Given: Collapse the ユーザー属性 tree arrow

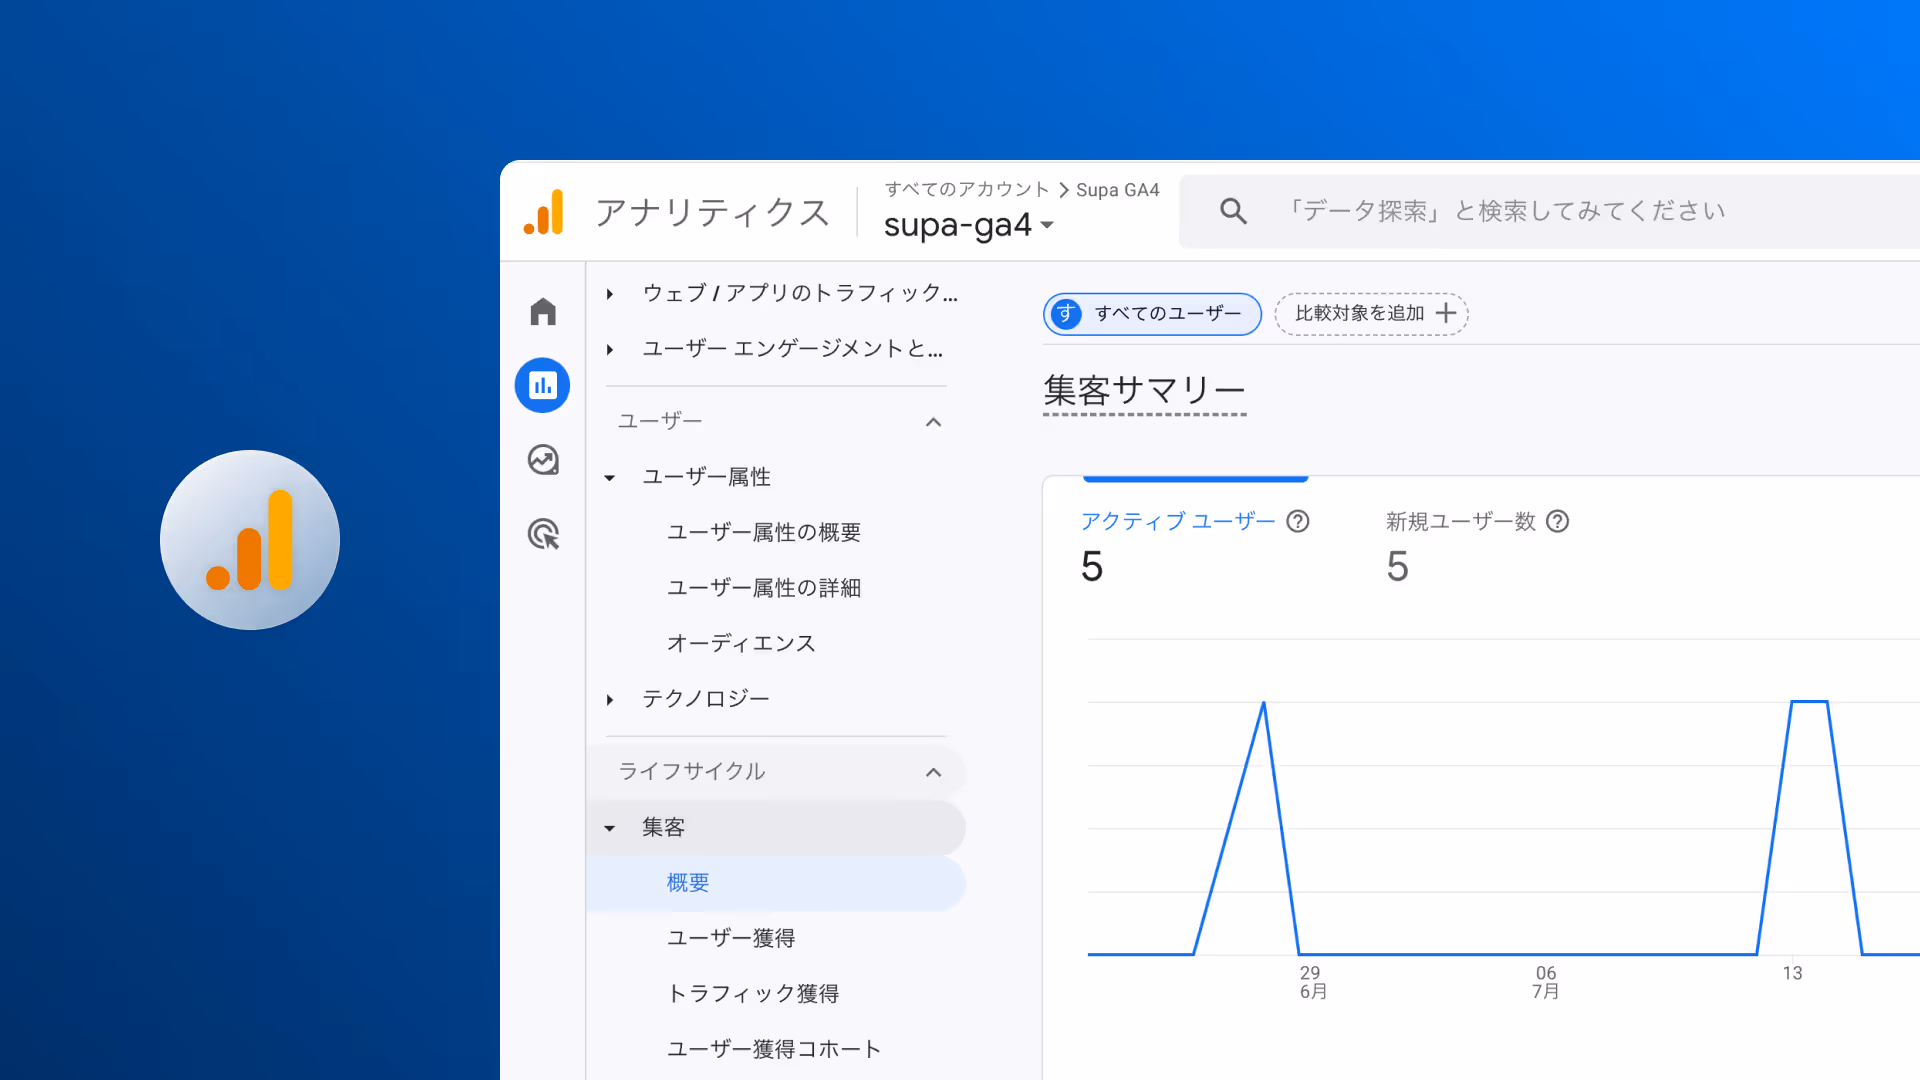Looking at the screenshot, I should click(x=610, y=478).
